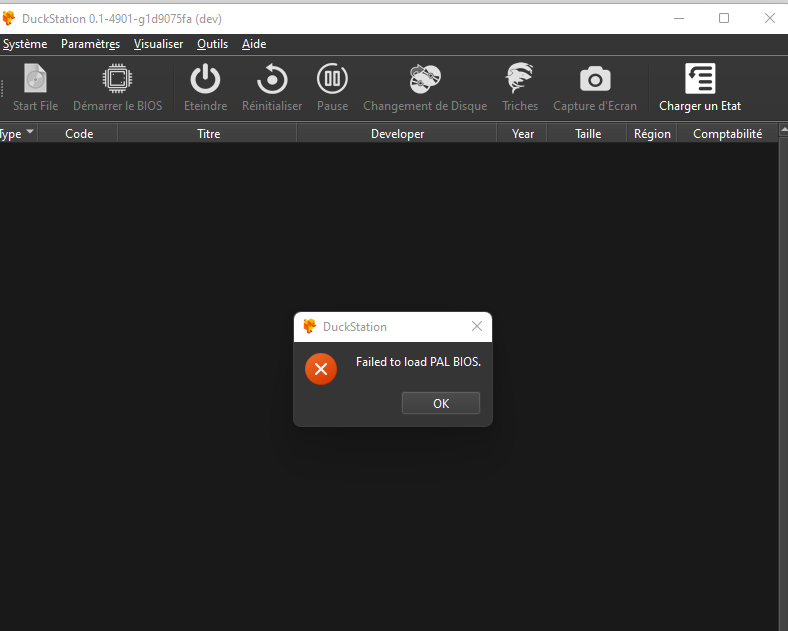Viewport: 788px width, 631px height.
Task: Click the "Failed to load PAL BIOS." message
Action: 418,362
